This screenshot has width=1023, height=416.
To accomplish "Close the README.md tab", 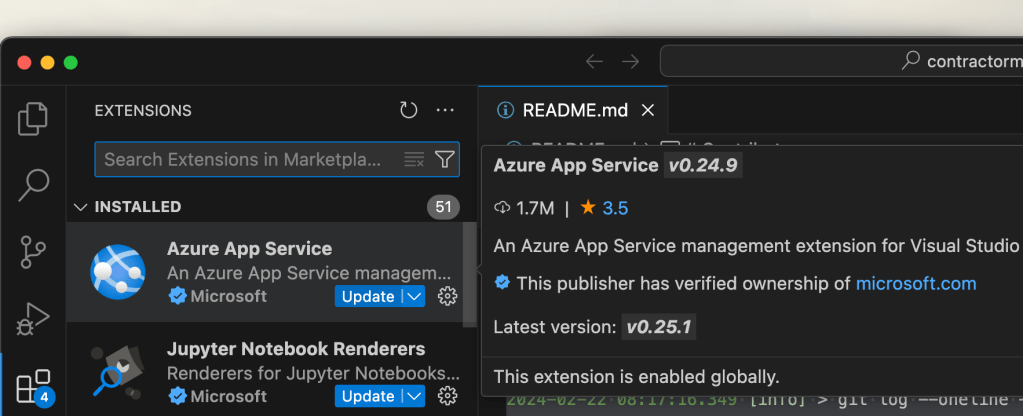I will pyautogui.click(x=647, y=111).
